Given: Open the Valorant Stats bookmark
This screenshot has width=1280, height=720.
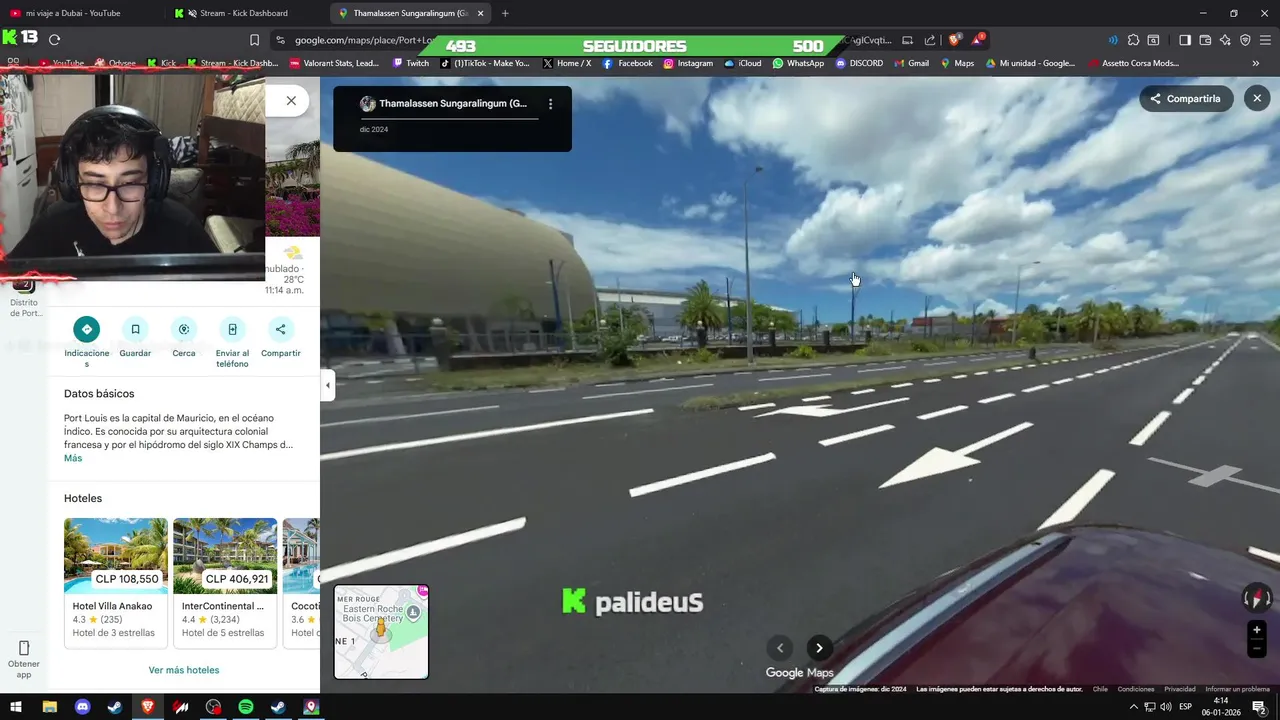Looking at the screenshot, I should [334, 63].
